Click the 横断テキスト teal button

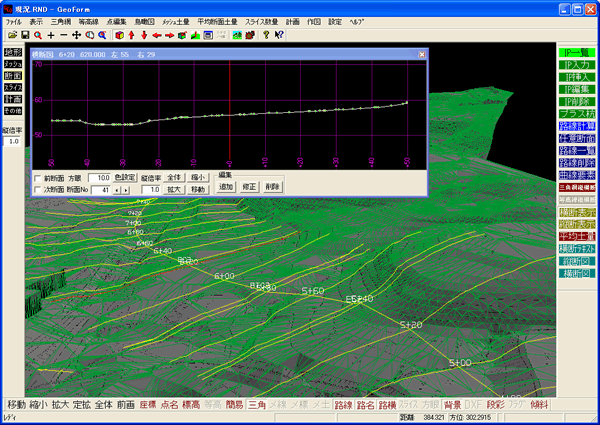coord(577,249)
